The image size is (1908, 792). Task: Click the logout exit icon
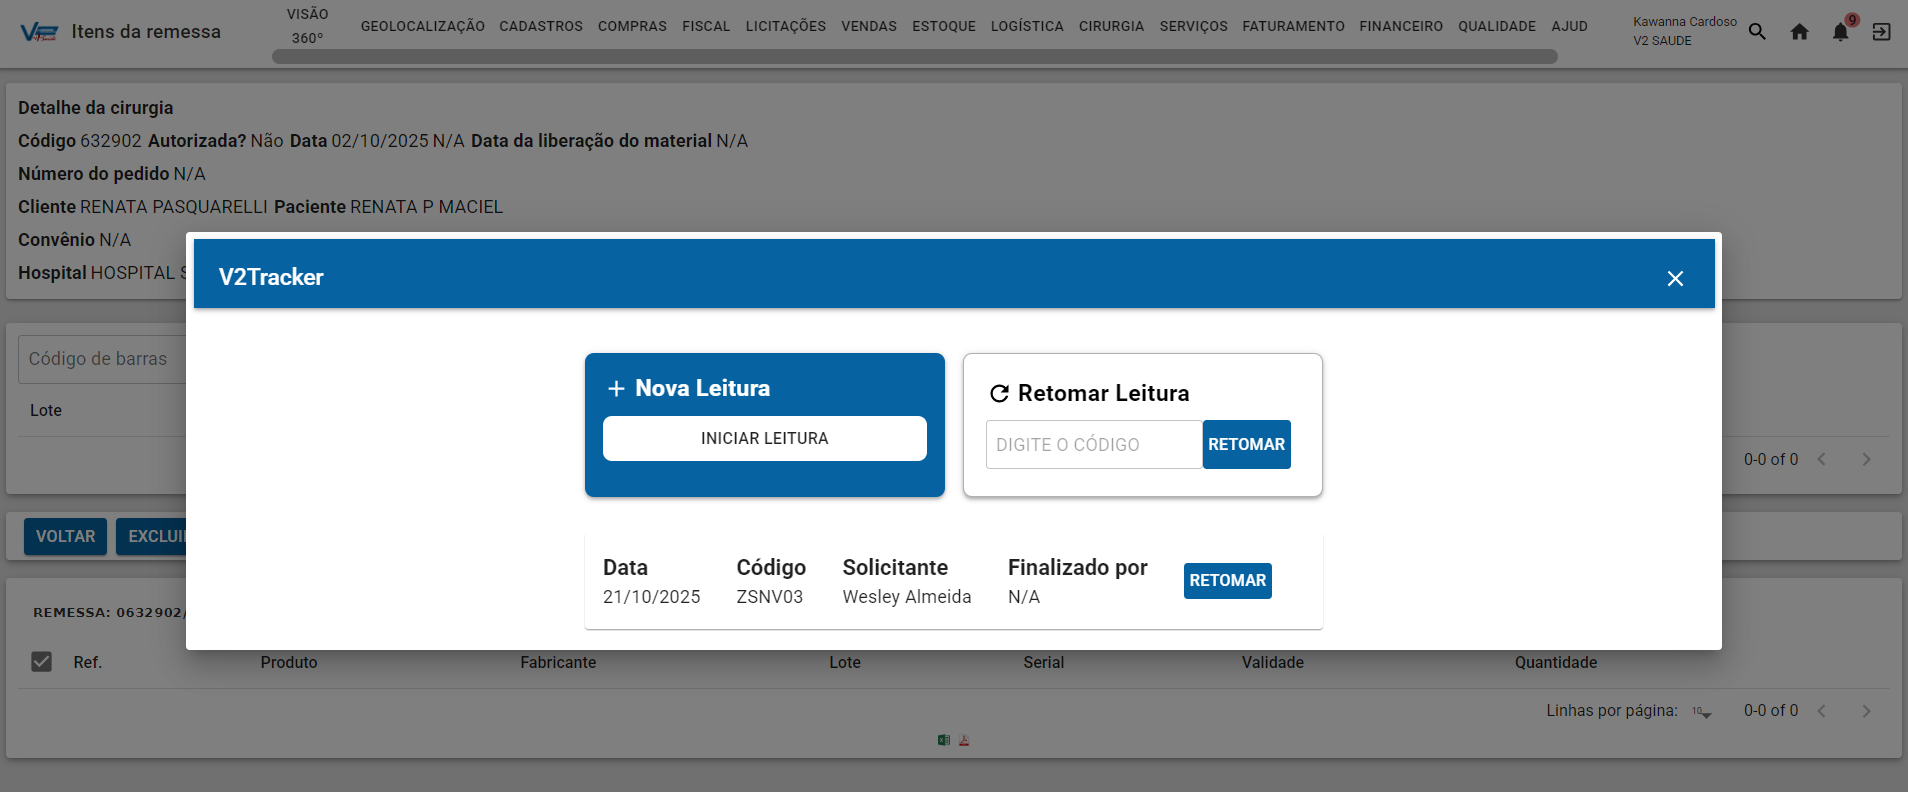click(x=1881, y=32)
